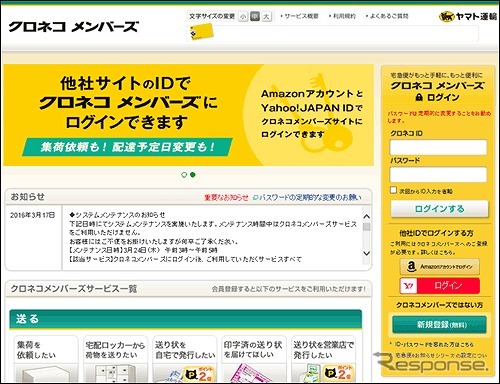Open 印字済の送り状を届けてほしい card
Screen dimensions: 500x384
coord(254,359)
